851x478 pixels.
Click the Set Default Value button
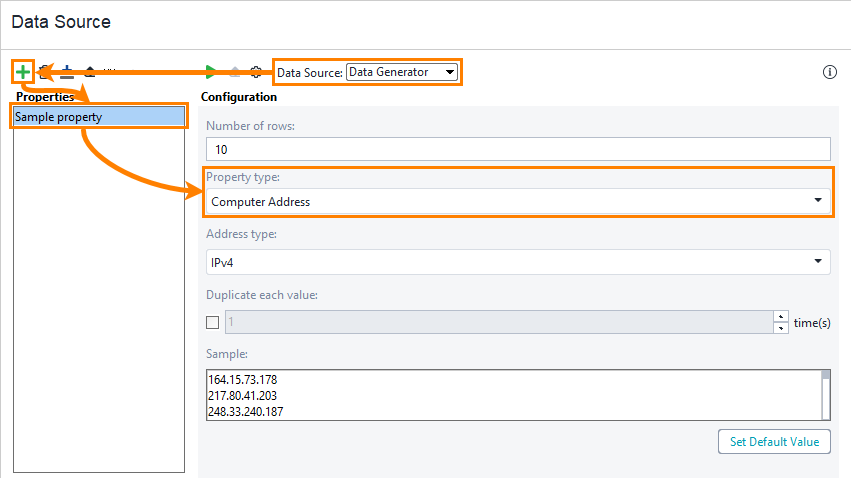tap(774, 442)
